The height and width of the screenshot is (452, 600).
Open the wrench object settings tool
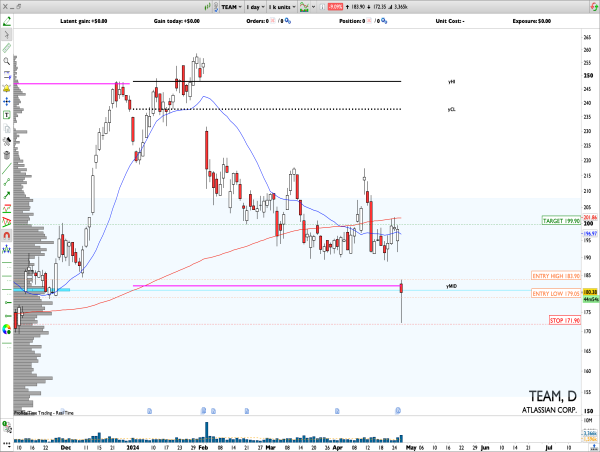click(7, 142)
